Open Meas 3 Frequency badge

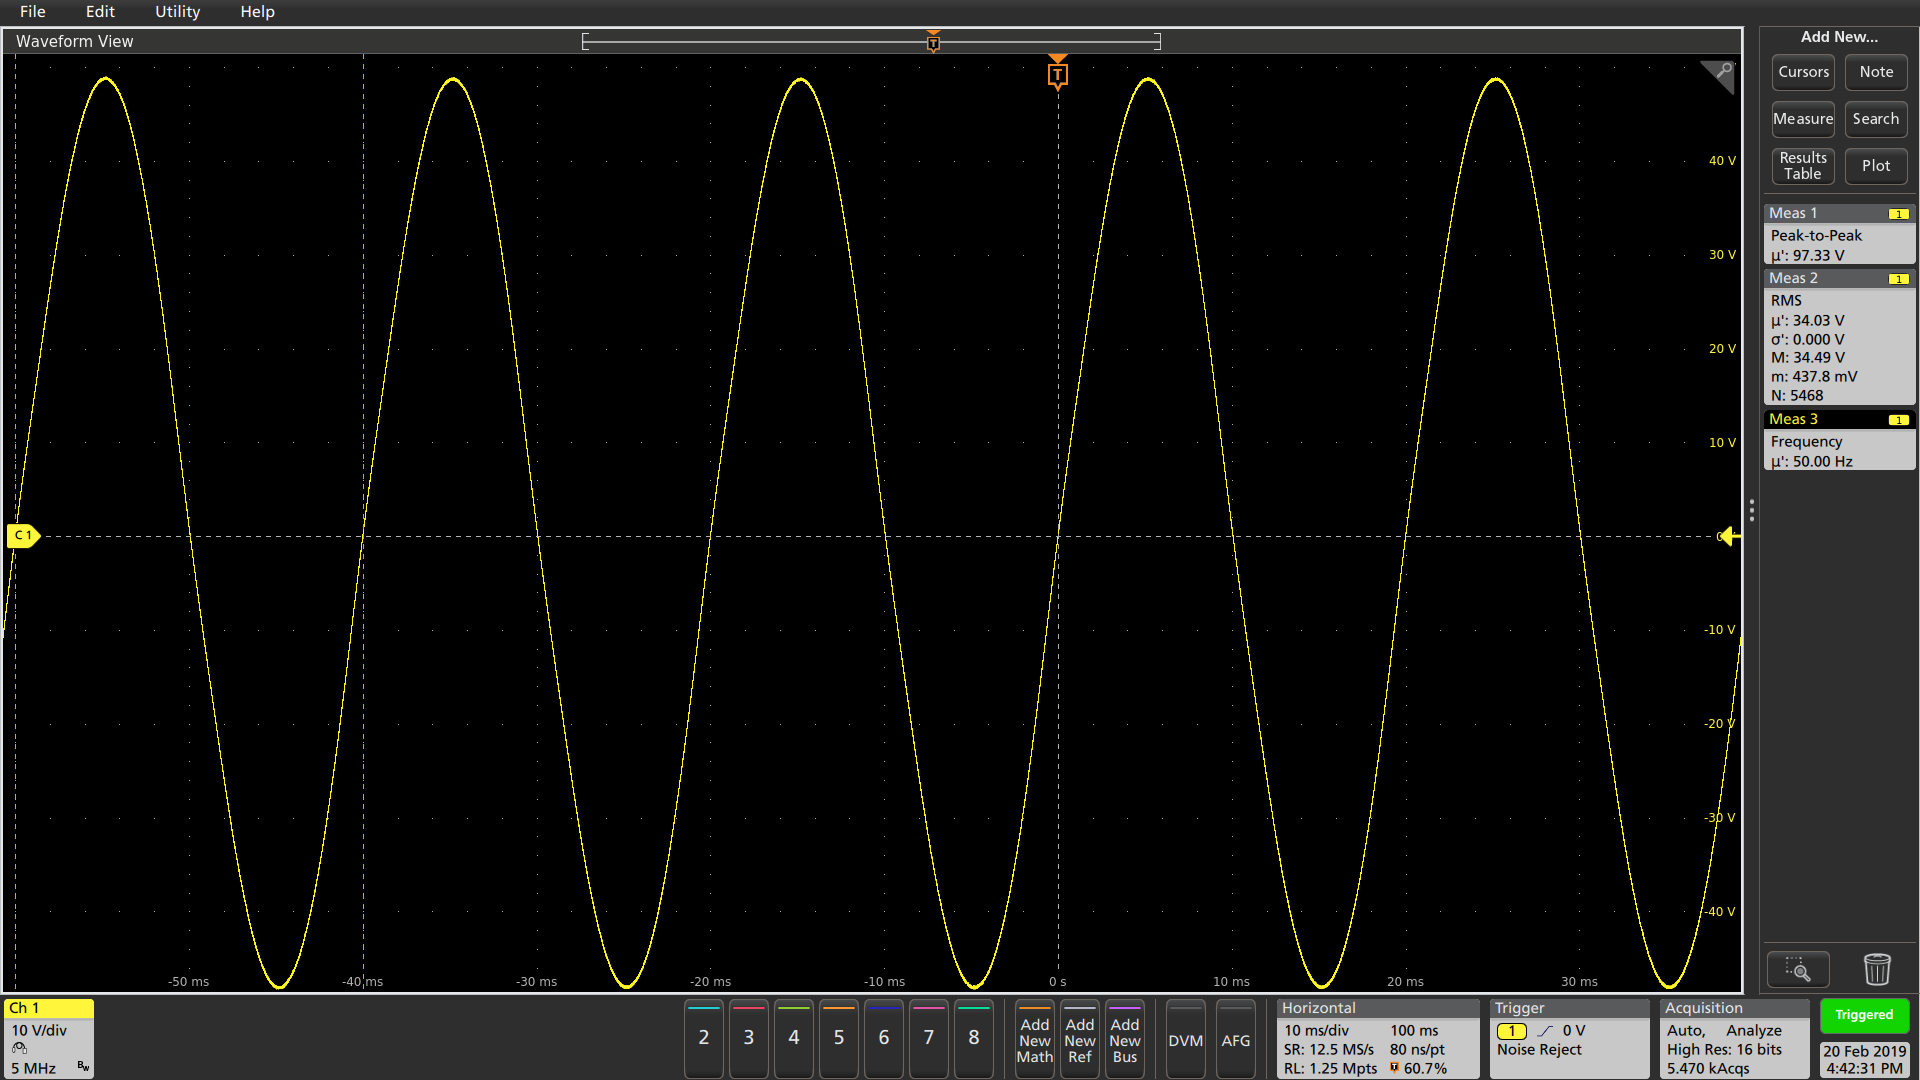pos(1839,440)
